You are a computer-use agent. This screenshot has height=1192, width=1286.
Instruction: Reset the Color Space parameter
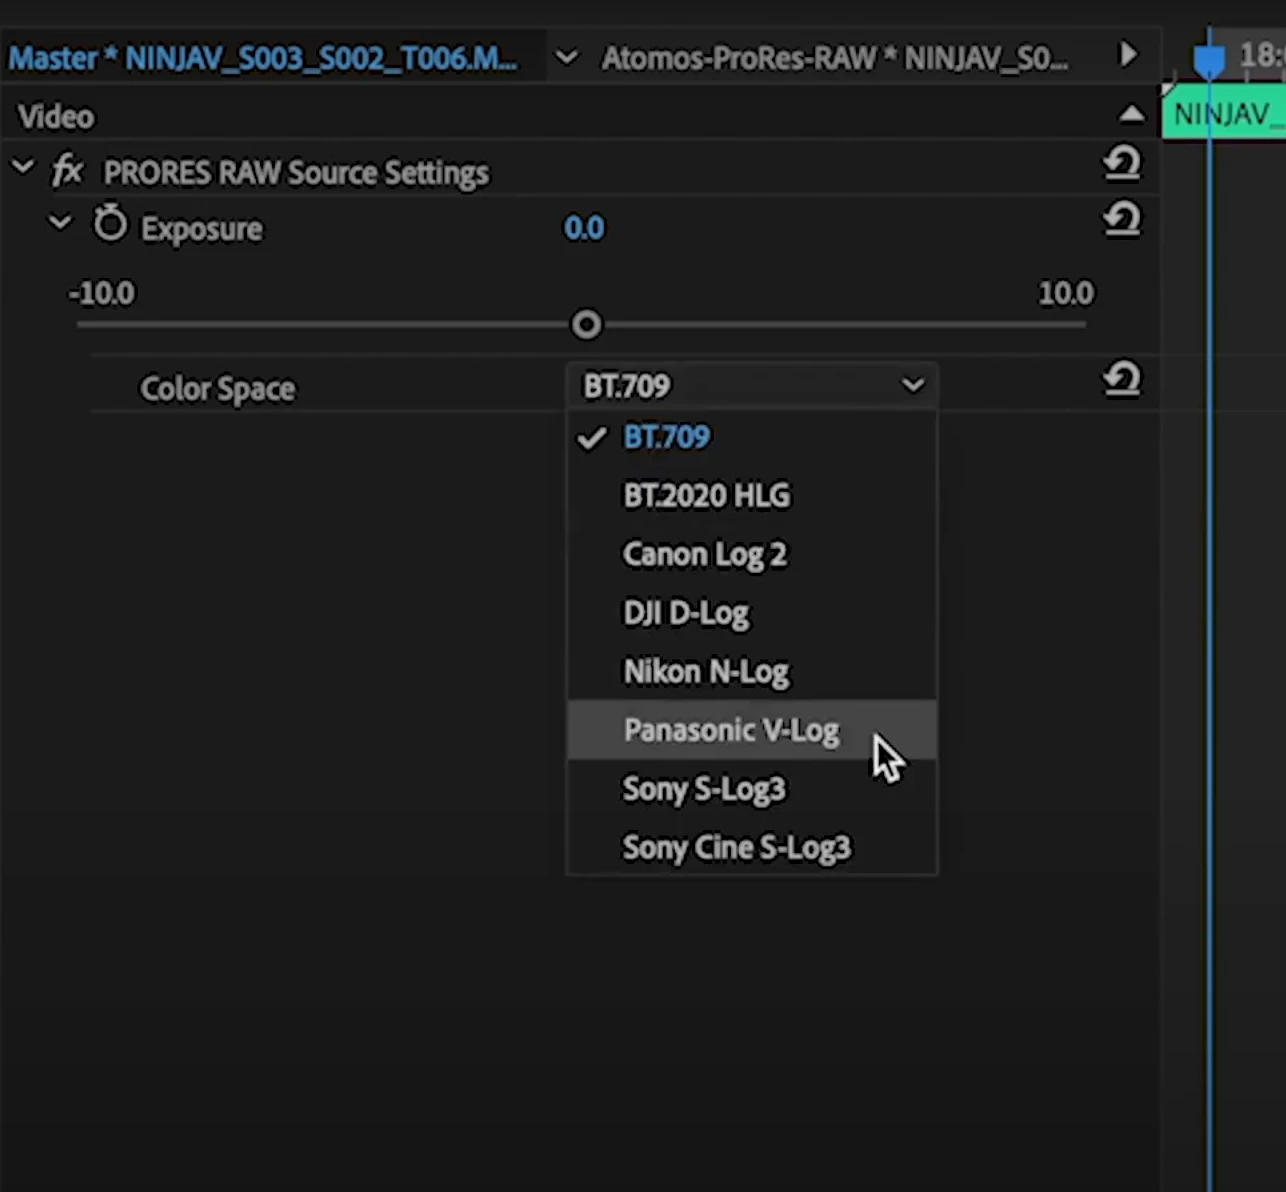[x=1122, y=380]
